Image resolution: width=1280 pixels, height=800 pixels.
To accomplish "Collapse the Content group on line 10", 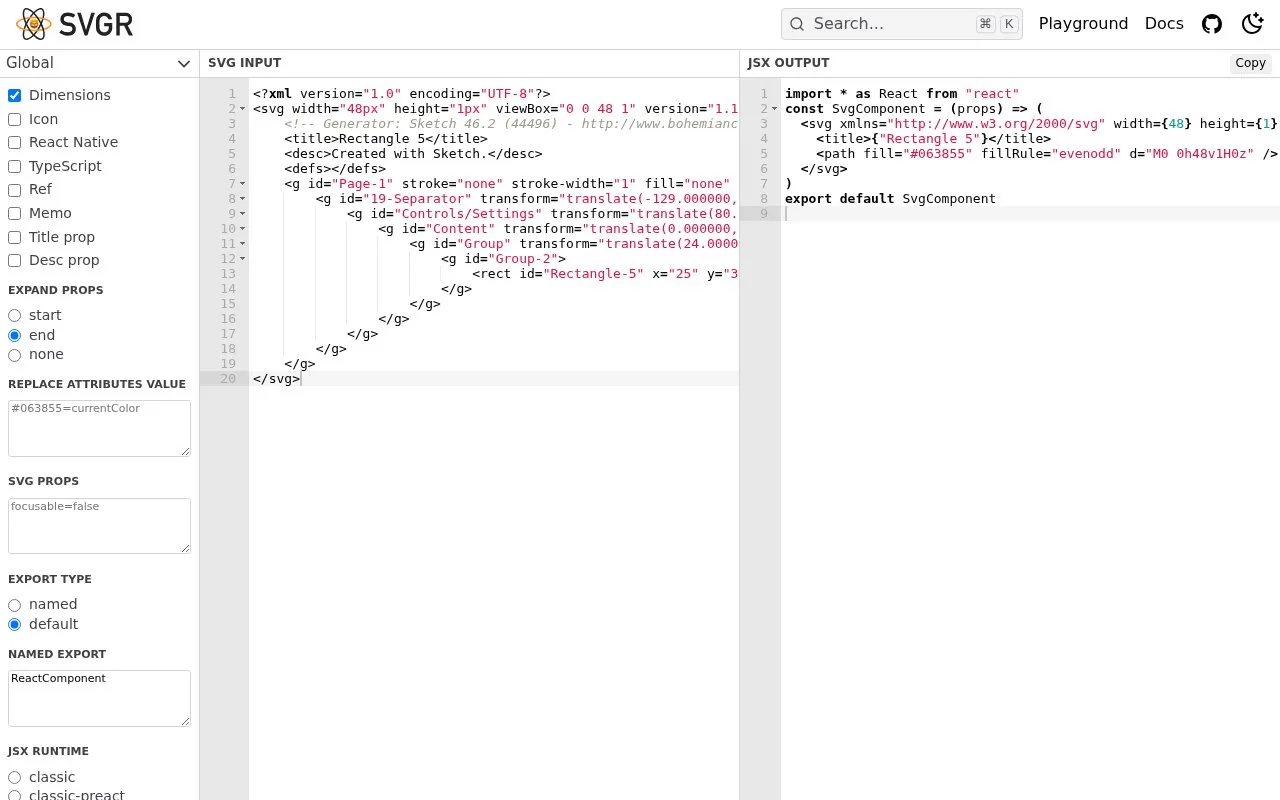I will (x=243, y=229).
